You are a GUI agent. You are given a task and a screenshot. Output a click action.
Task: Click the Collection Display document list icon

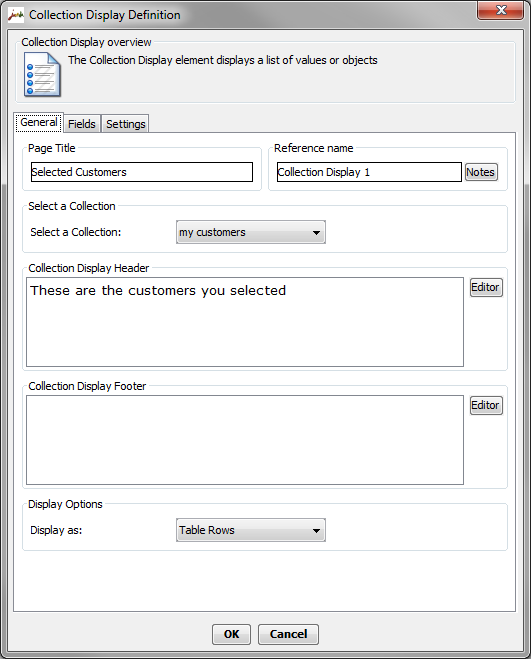tap(42, 74)
